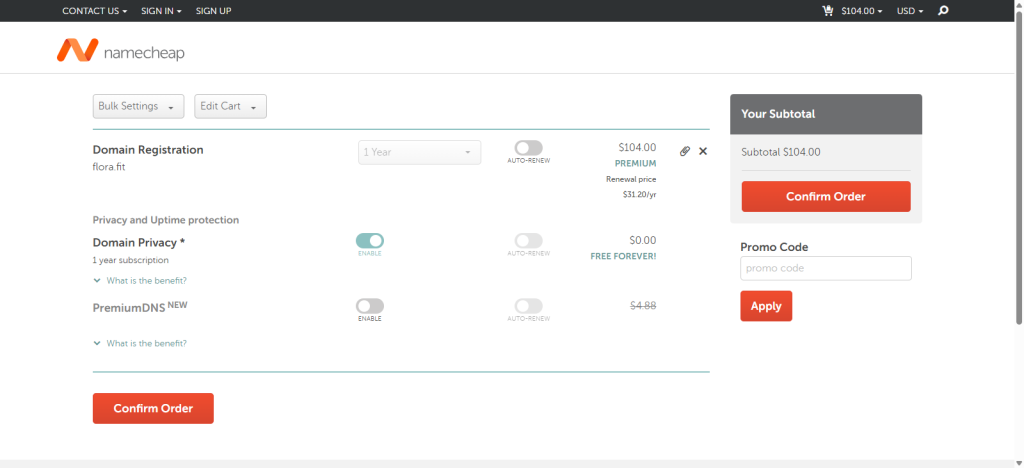Toggle auto-renew for Domain Registration
The width and height of the screenshot is (1024, 468).
(x=528, y=148)
